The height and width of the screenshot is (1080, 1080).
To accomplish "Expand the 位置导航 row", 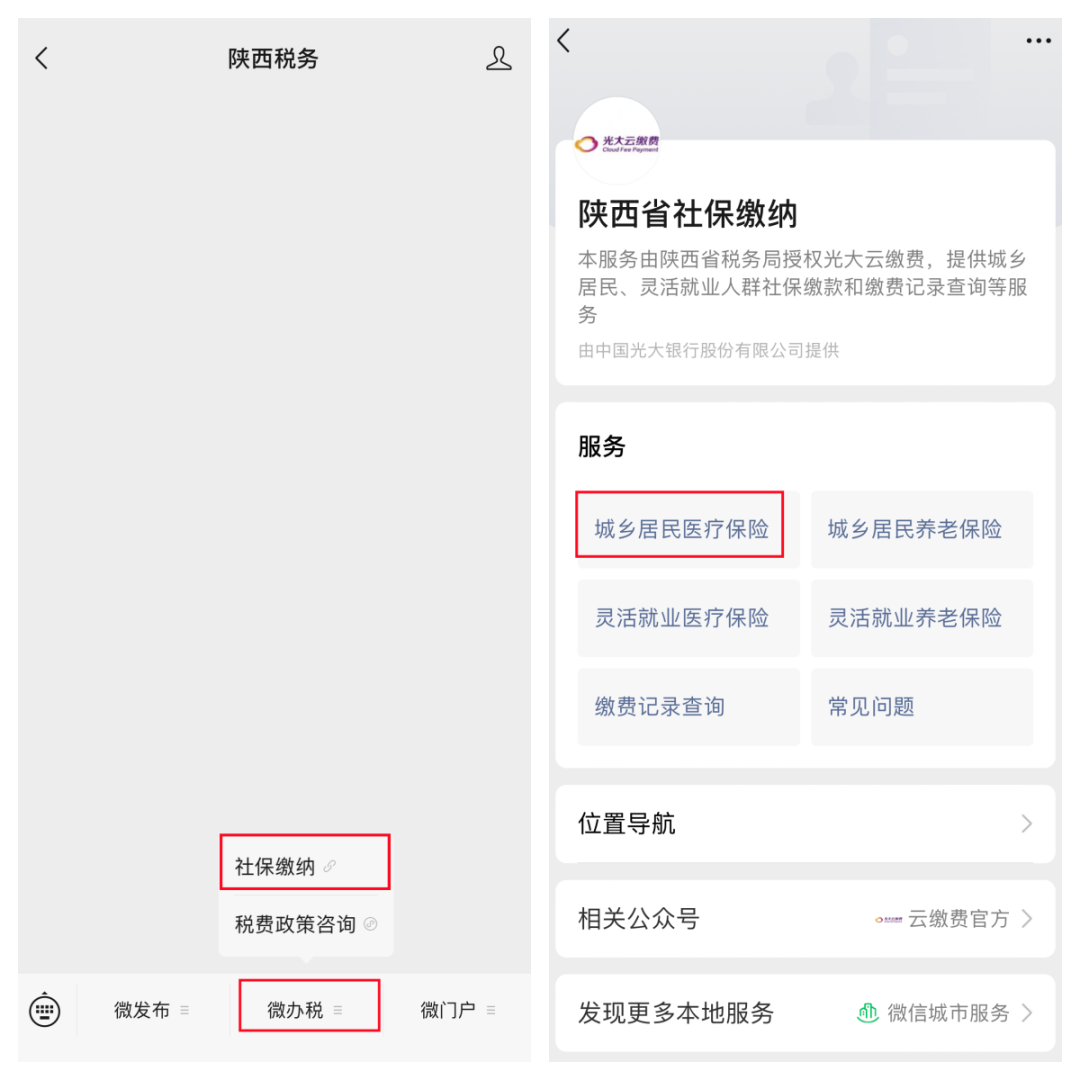I will coord(805,824).
